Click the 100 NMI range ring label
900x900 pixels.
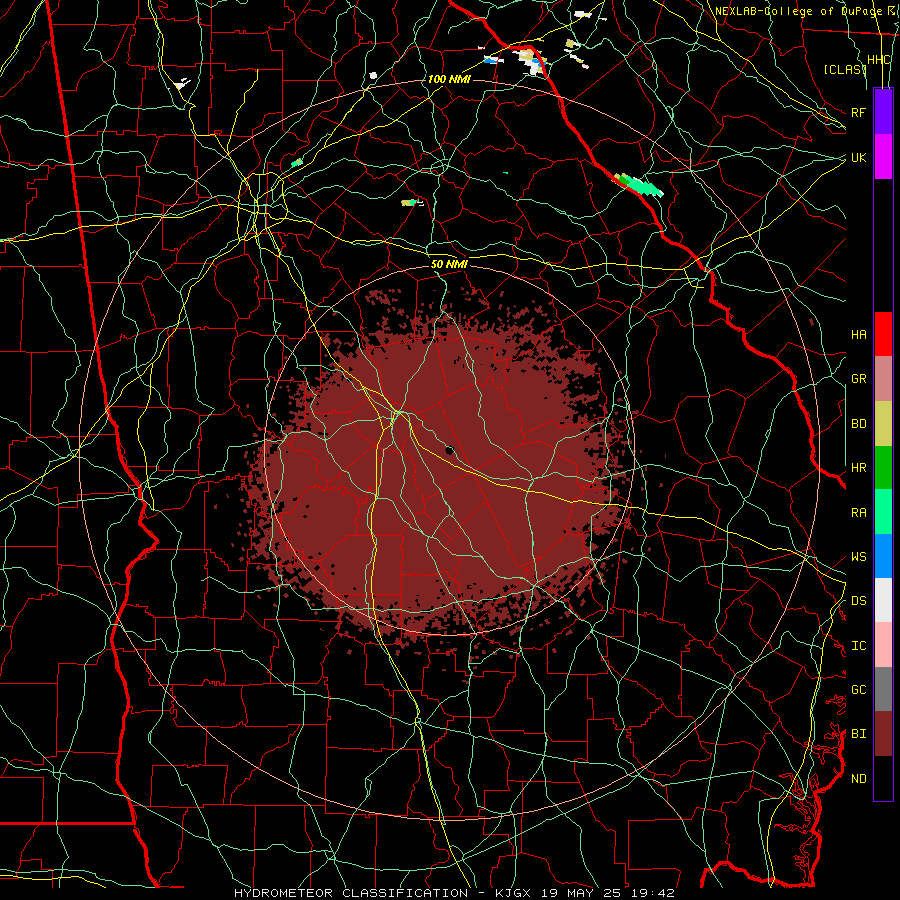(449, 79)
